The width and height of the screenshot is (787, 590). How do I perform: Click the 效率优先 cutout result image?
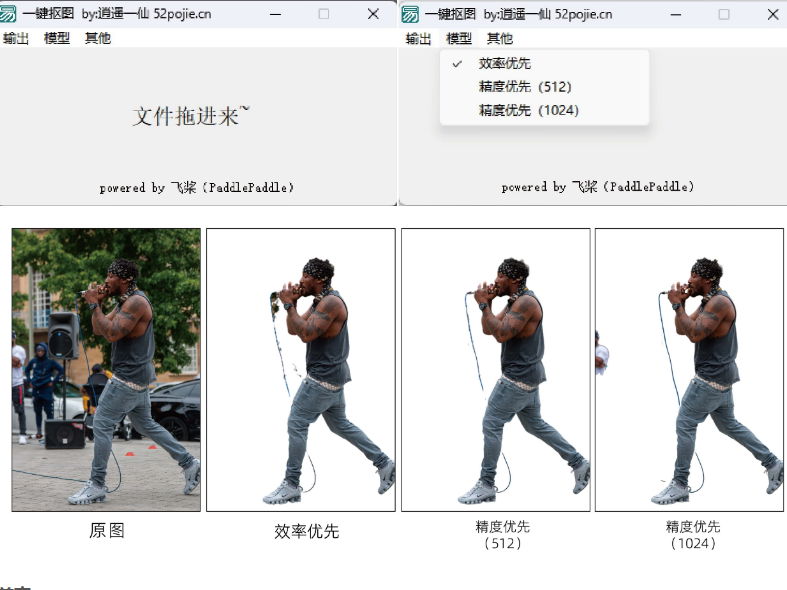(300, 369)
